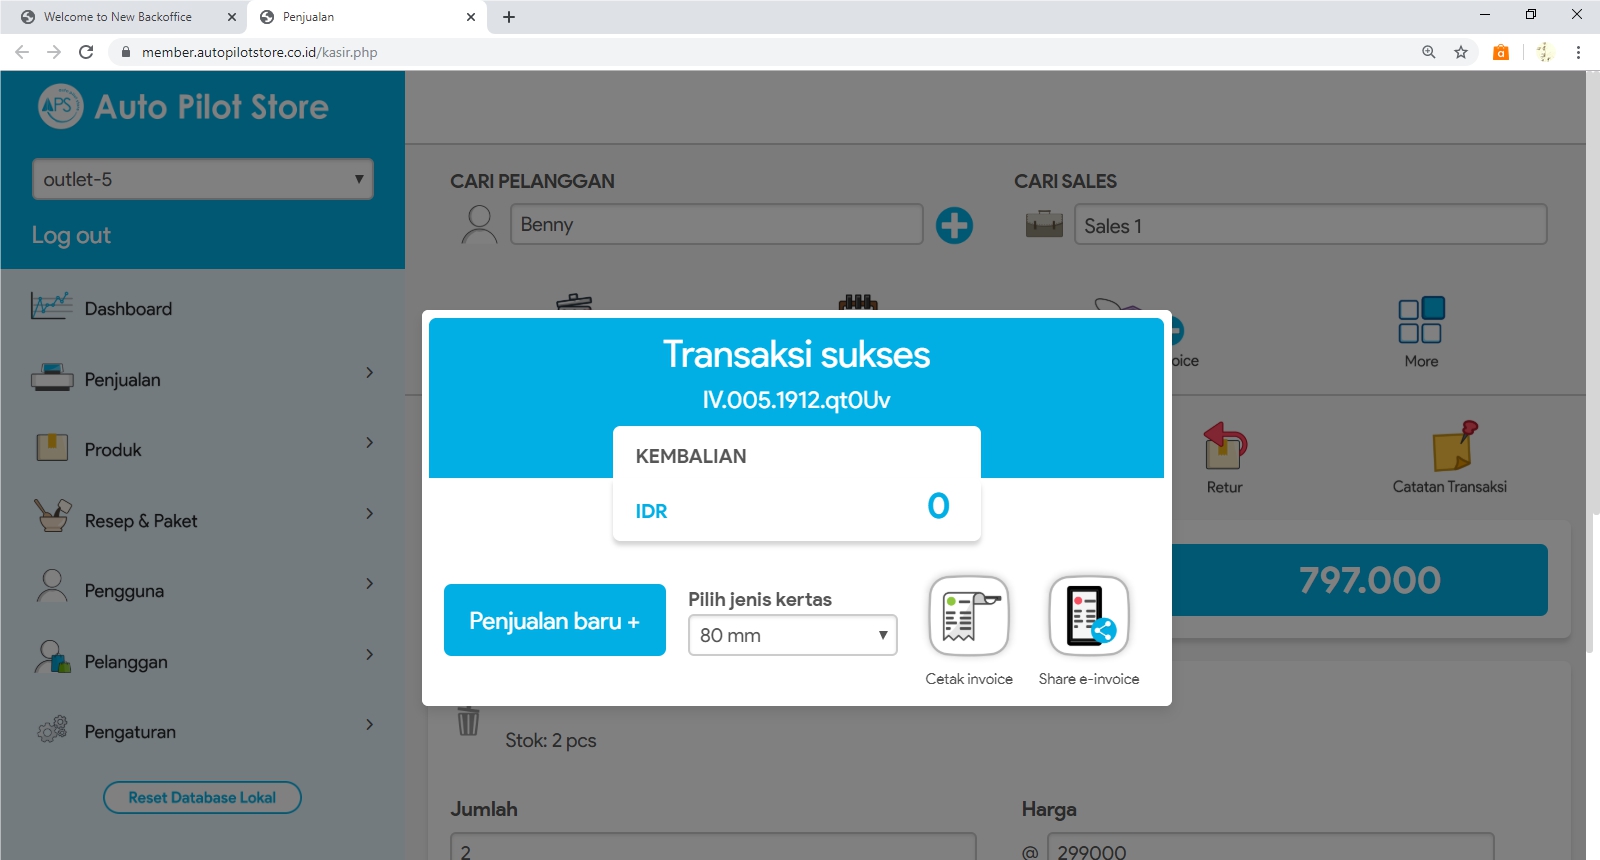Viewport: 1600px width, 860px height.
Task: Click the Cetak invoice receipt icon
Action: click(x=968, y=616)
